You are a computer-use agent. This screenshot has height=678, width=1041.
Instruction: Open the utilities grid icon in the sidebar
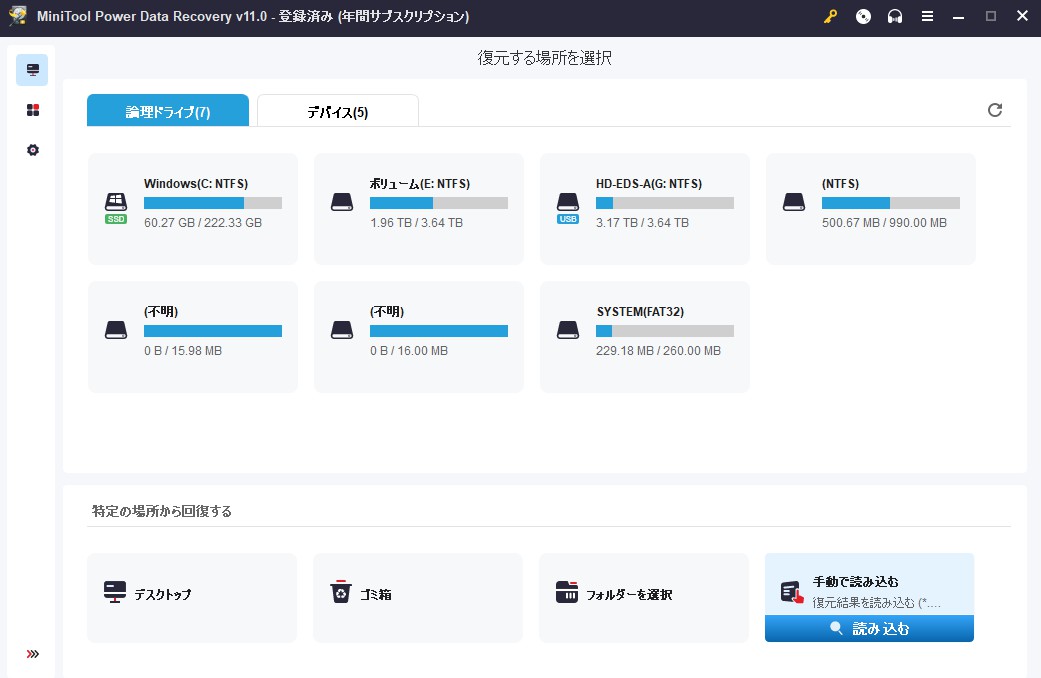click(x=33, y=110)
